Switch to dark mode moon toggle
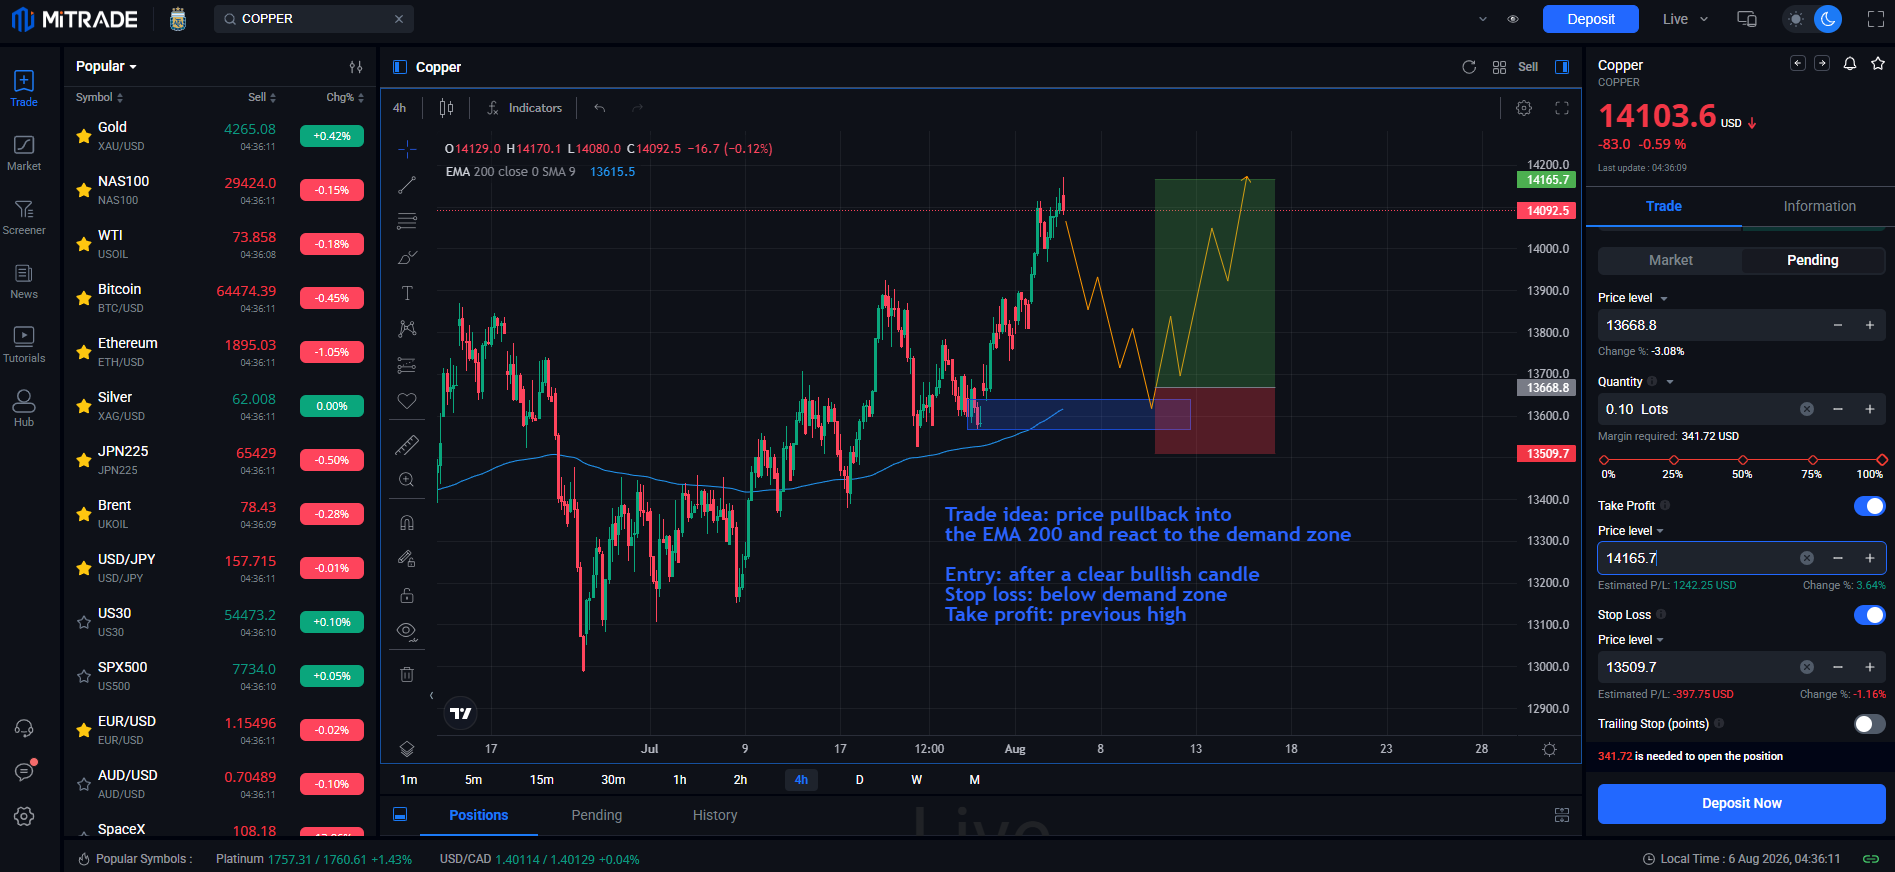 [x=1828, y=19]
